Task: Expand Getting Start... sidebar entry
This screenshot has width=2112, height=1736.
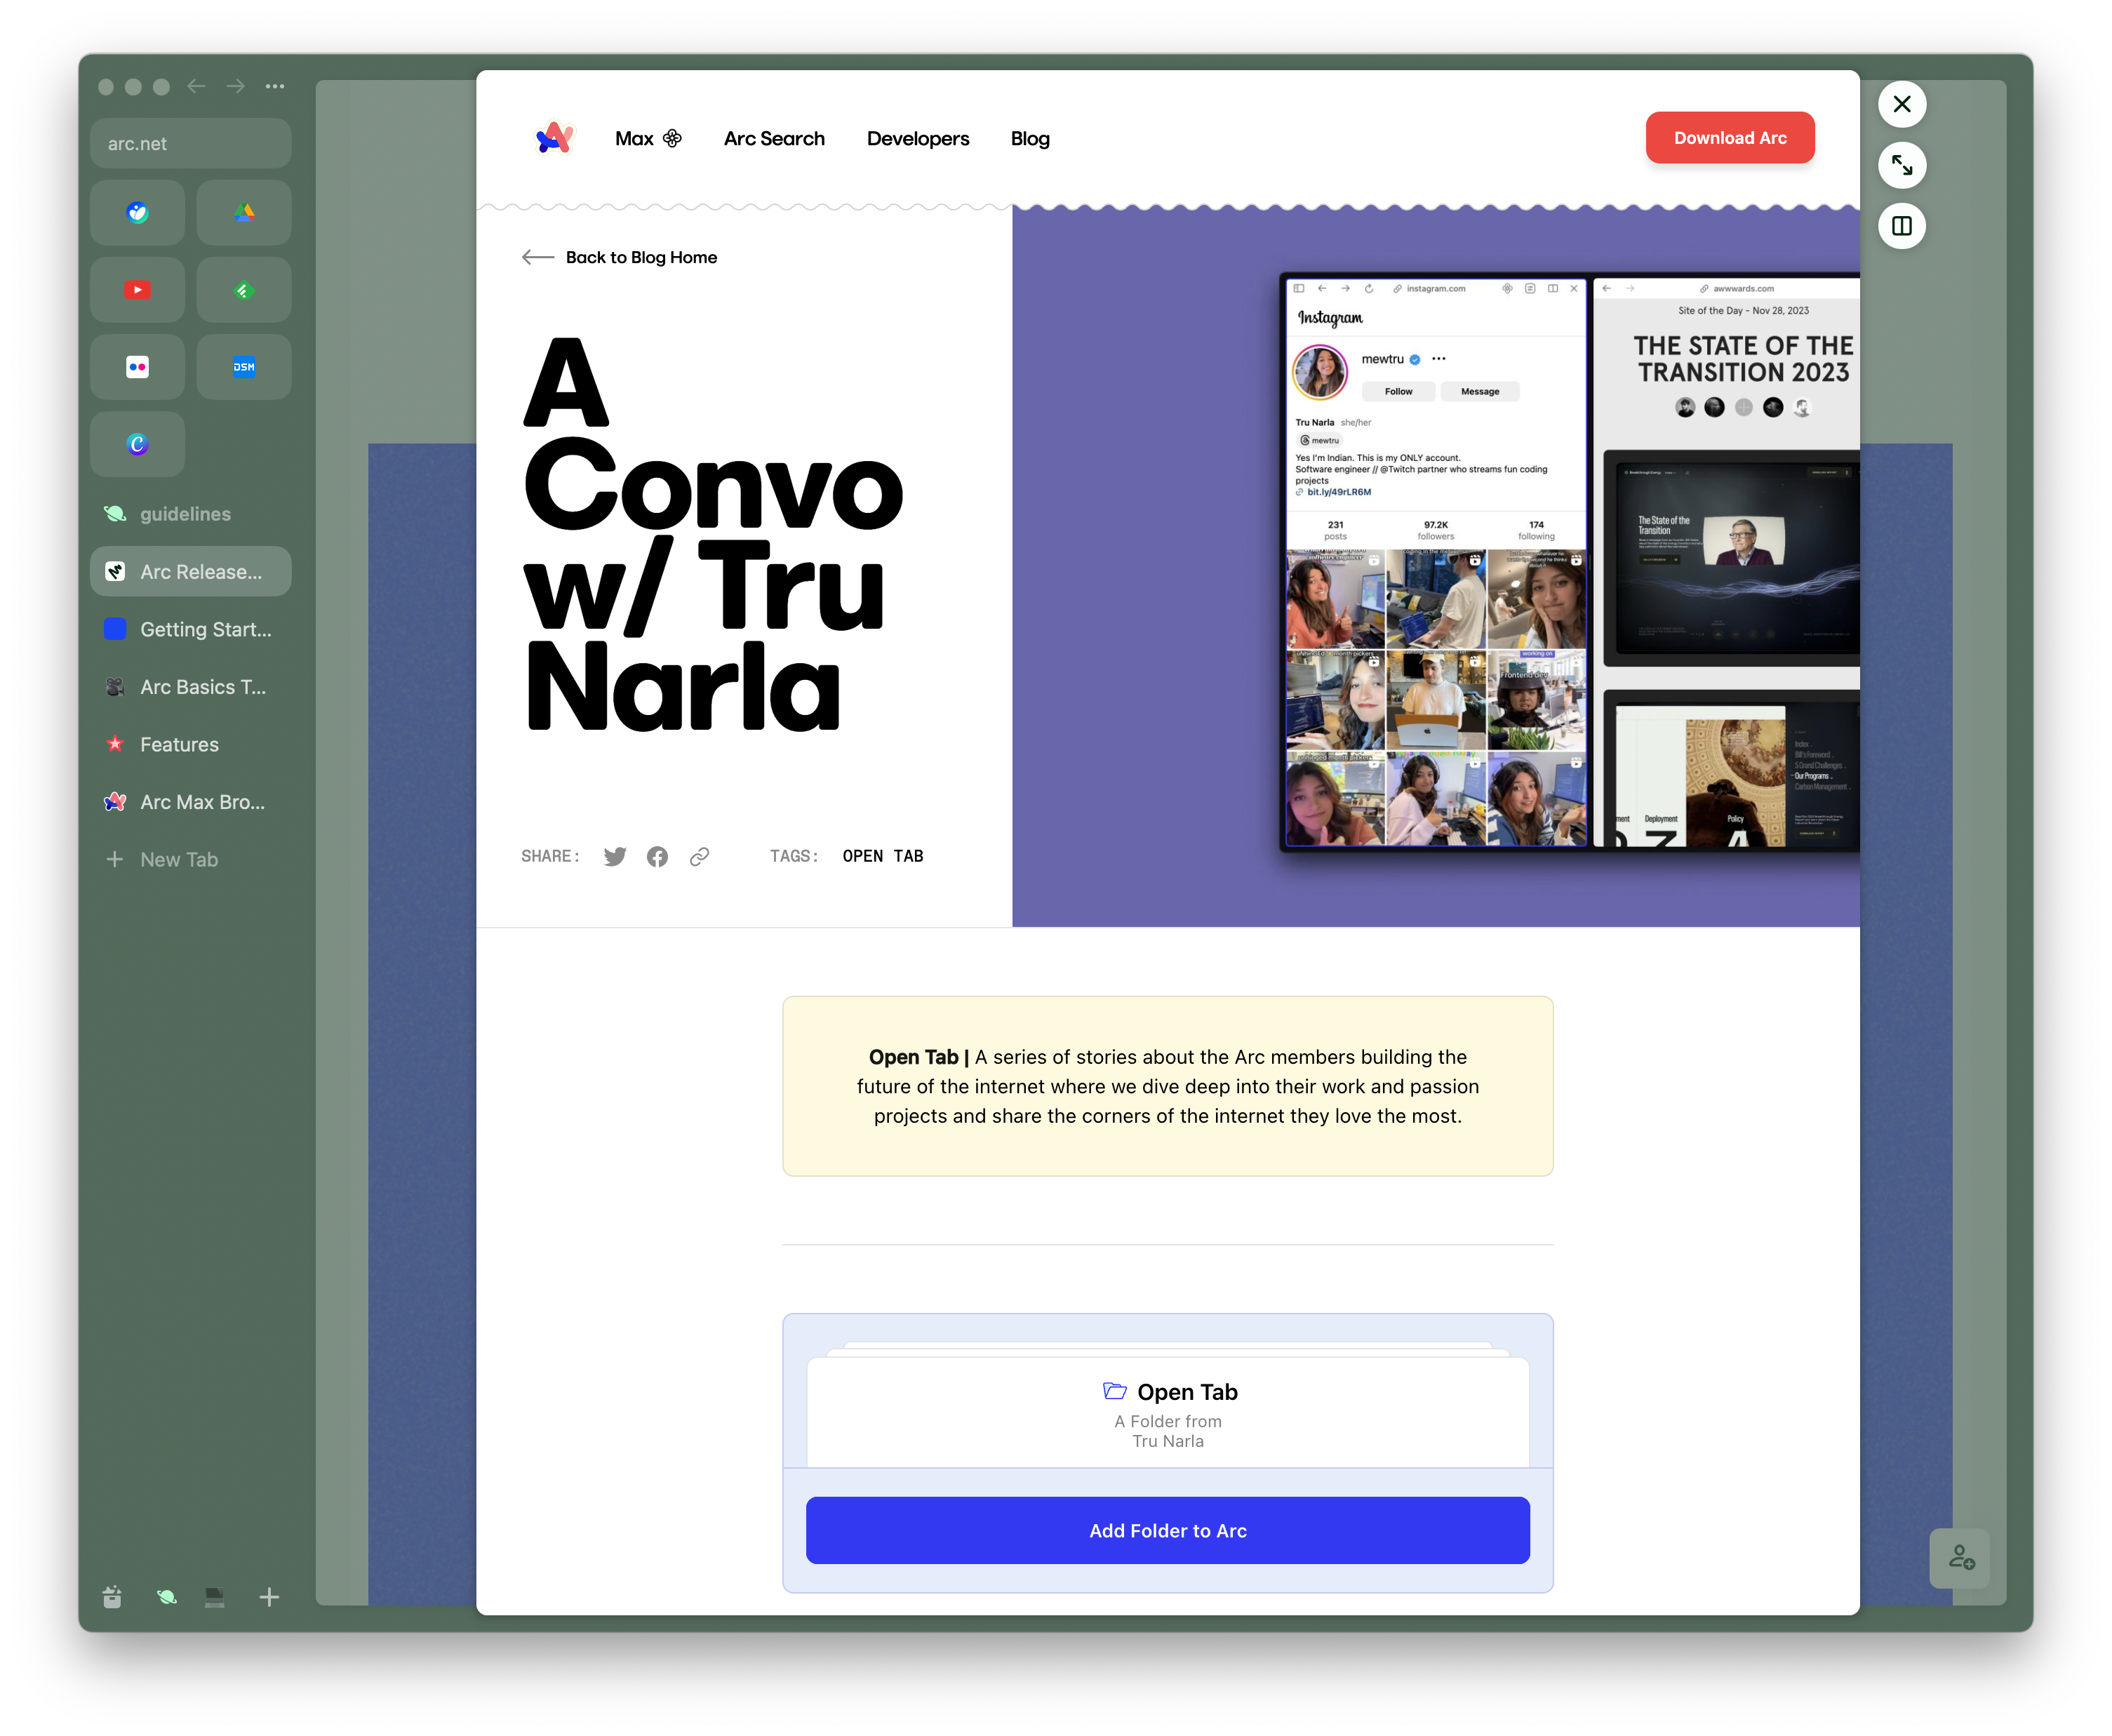Action: (x=191, y=629)
